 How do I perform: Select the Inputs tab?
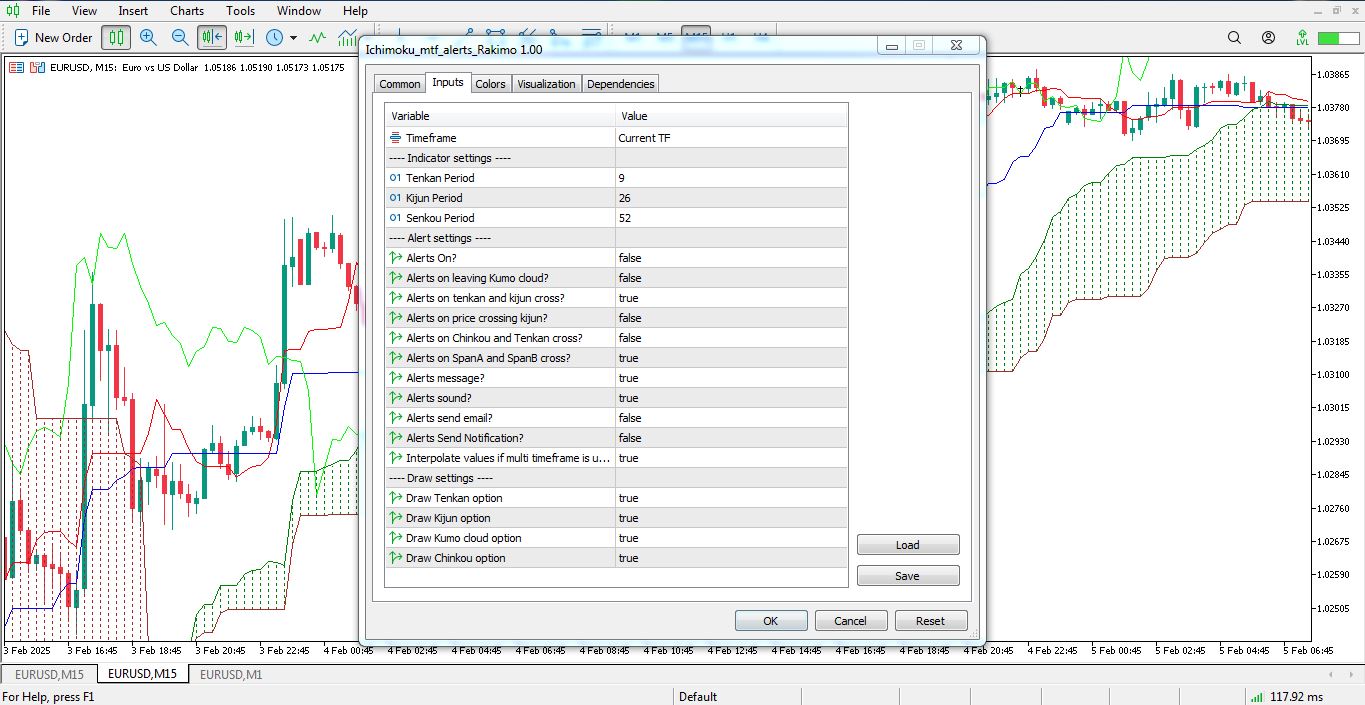click(447, 82)
